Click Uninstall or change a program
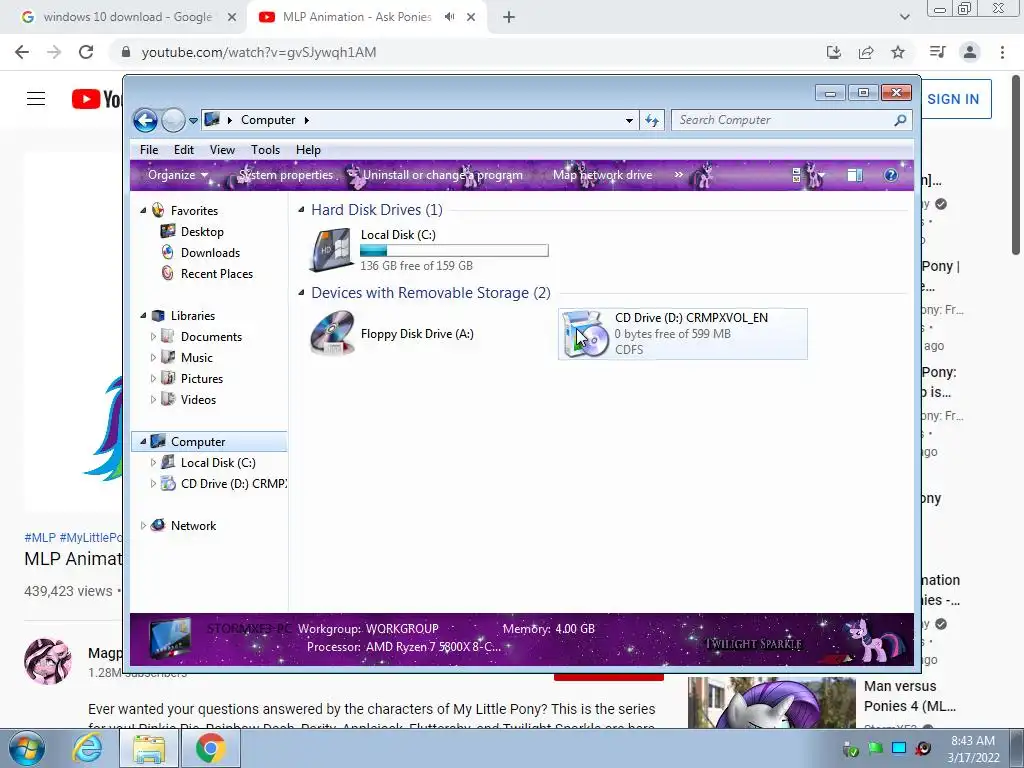This screenshot has height=768, width=1024. (x=443, y=175)
